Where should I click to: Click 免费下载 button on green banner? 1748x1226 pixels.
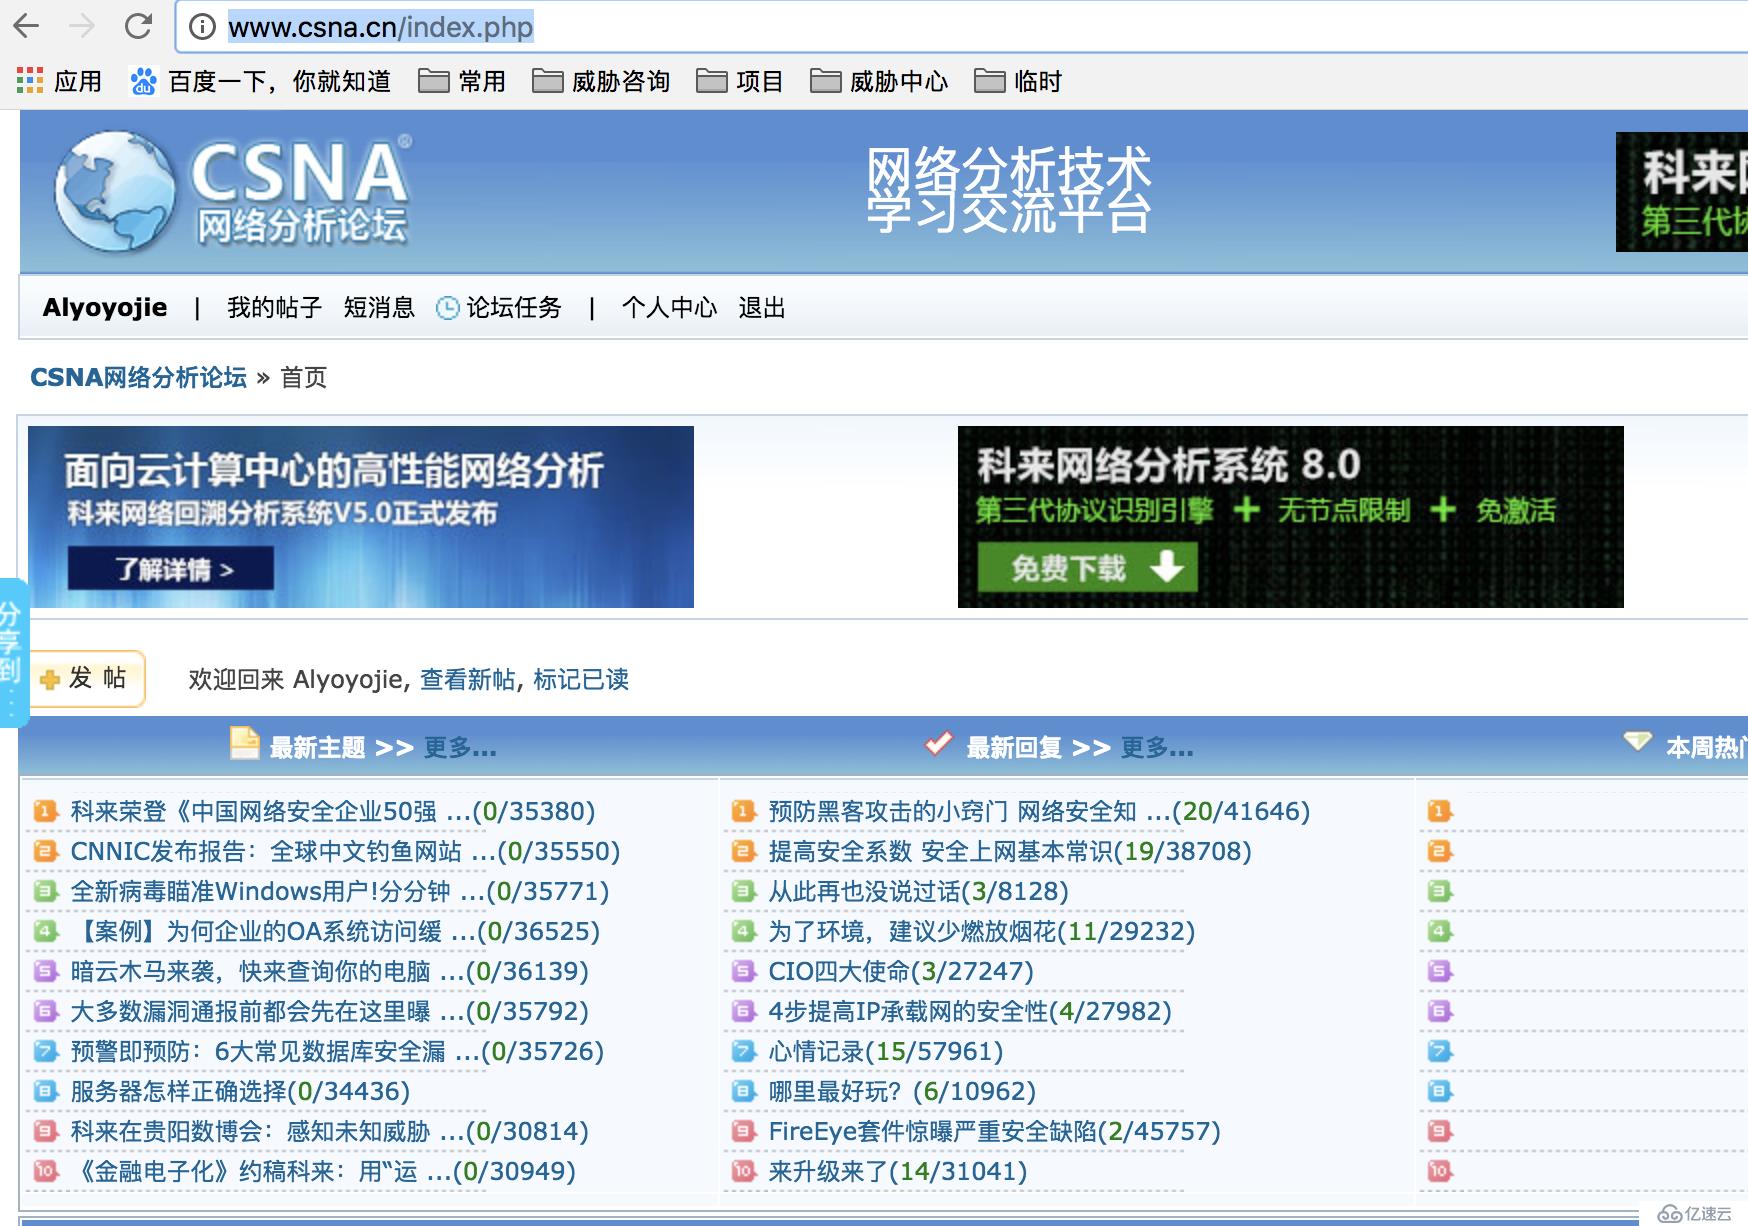point(1087,568)
